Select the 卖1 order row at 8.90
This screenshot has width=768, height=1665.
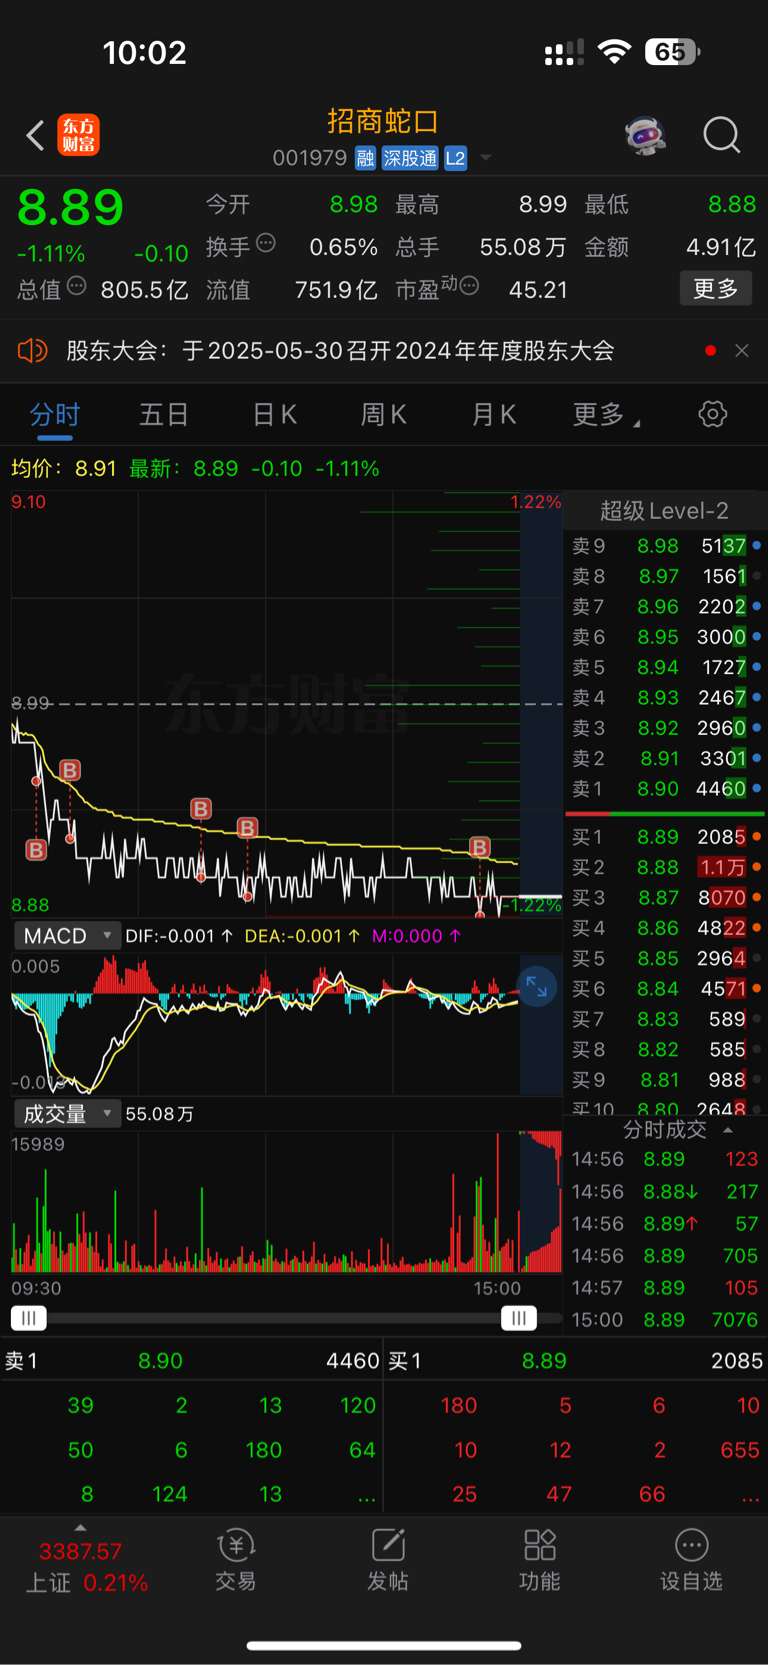pyautogui.click(x=665, y=789)
